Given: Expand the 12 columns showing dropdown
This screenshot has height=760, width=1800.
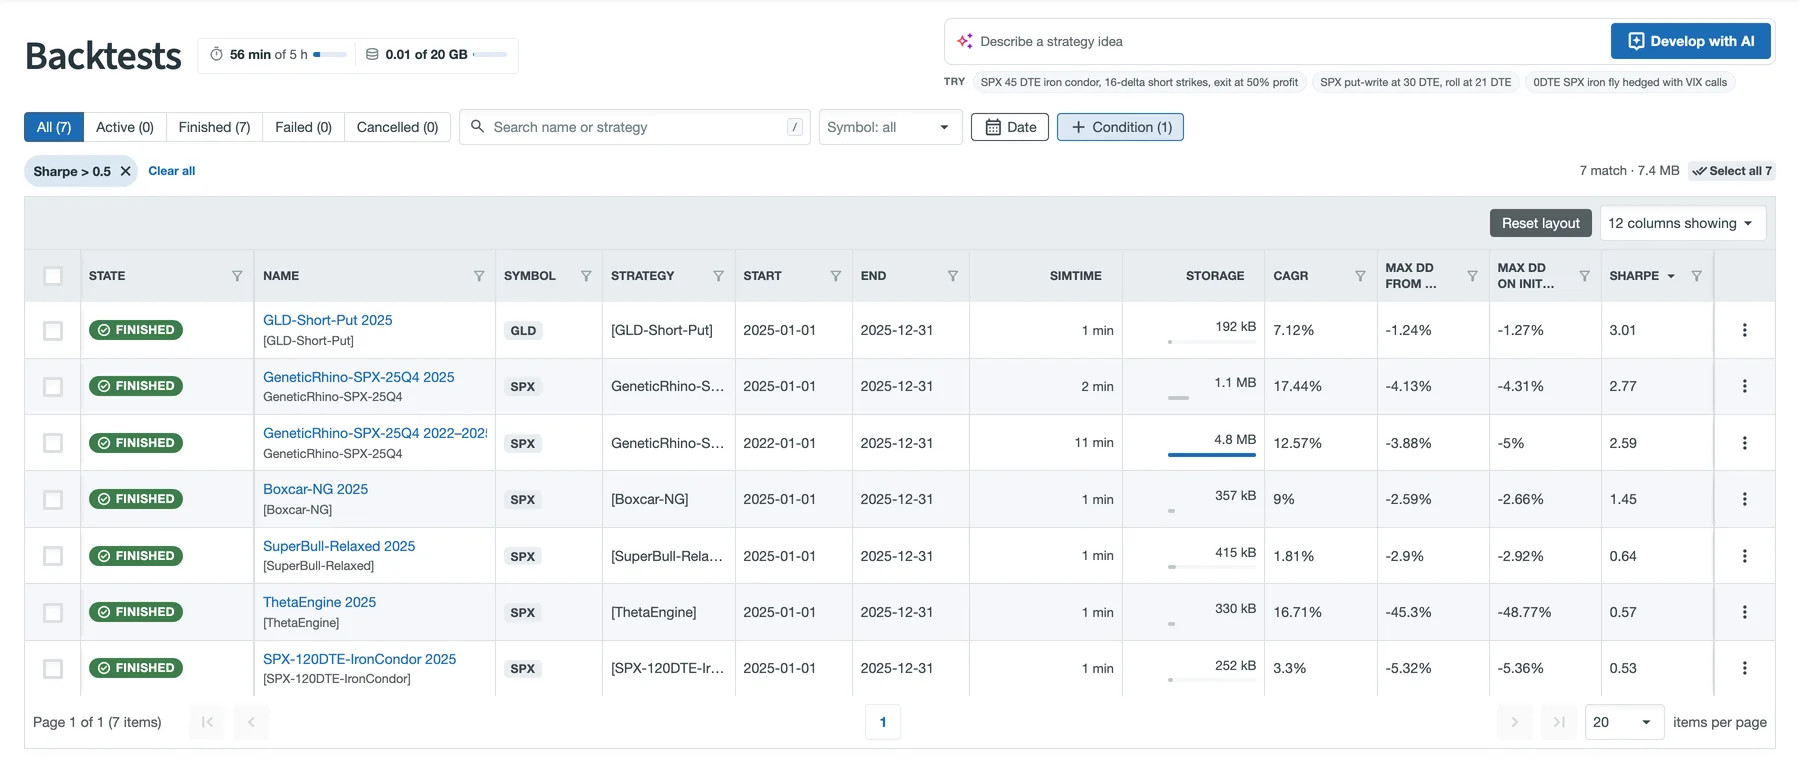Looking at the screenshot, I should click(x=1682, y=223).
